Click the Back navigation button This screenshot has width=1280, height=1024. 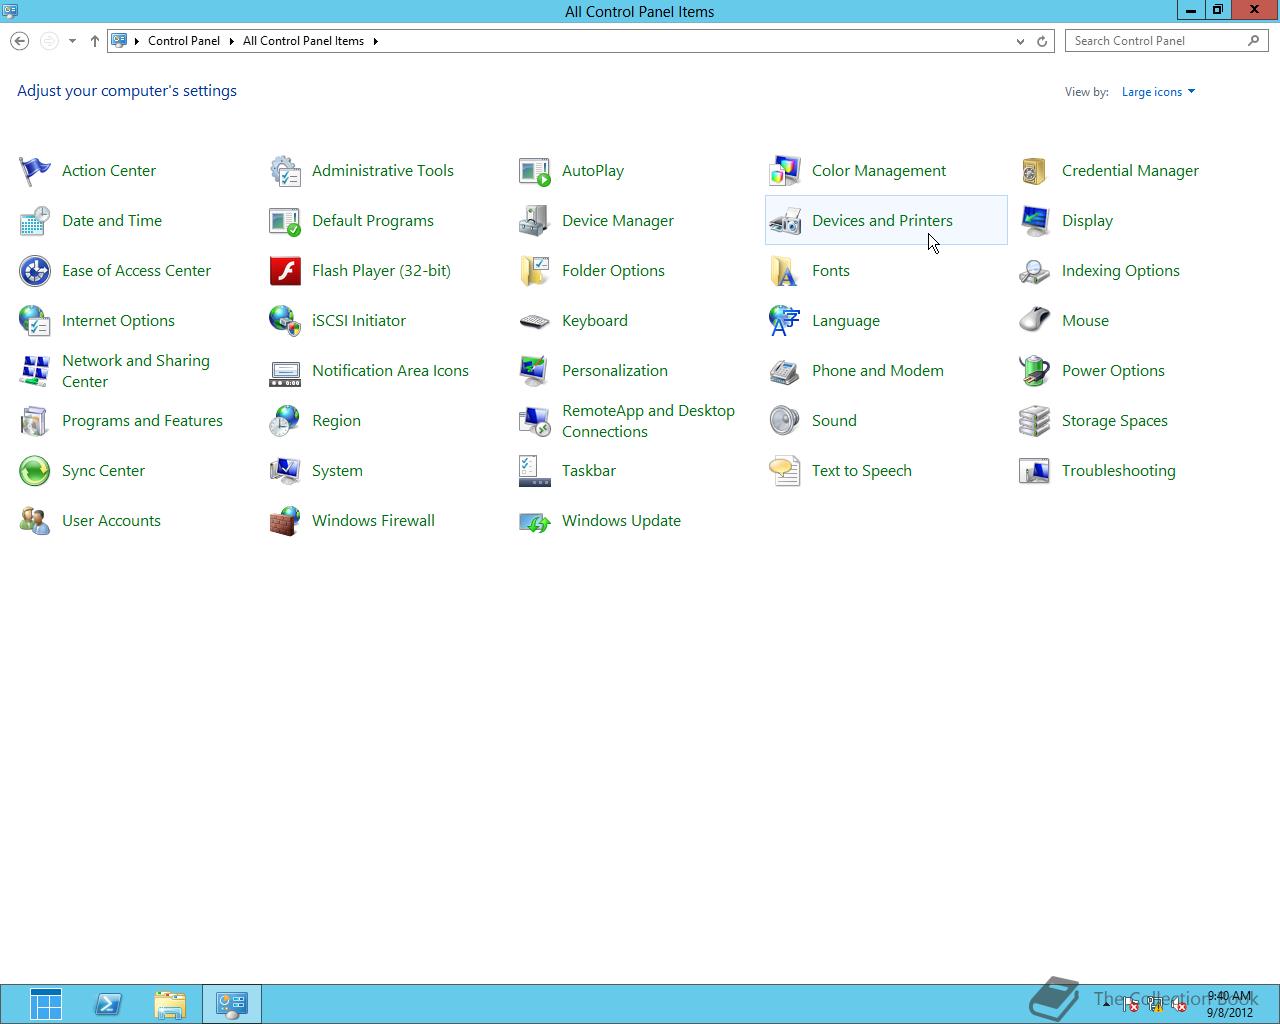coord(20,41)
